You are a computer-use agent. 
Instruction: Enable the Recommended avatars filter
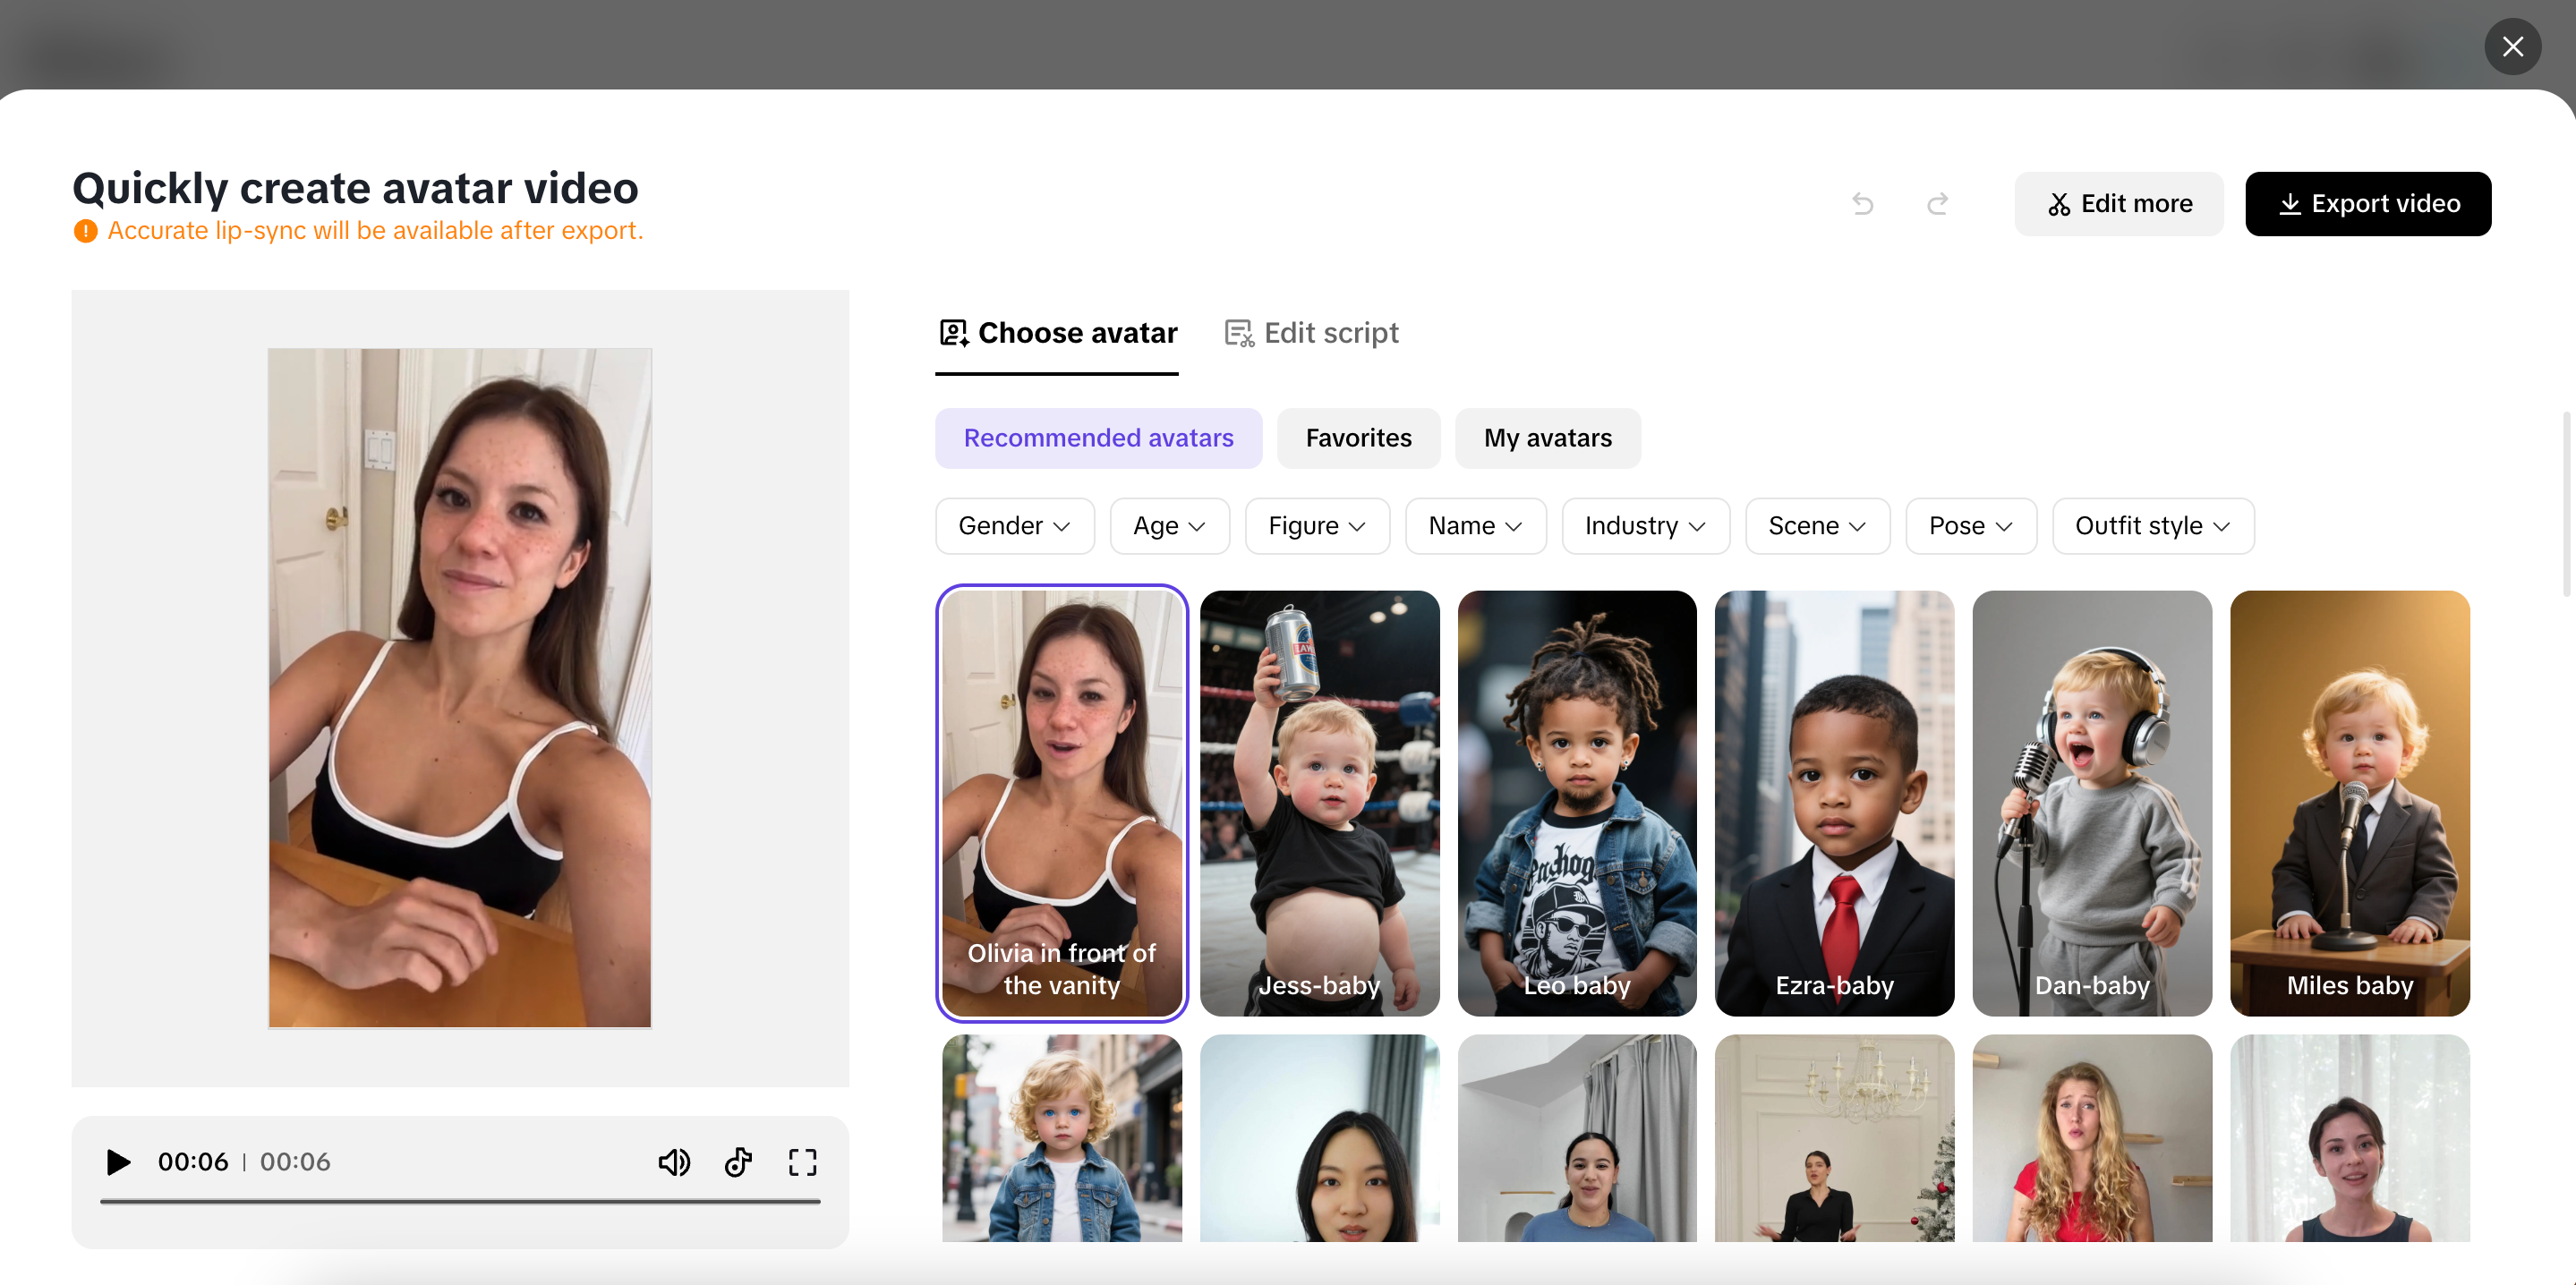click(x=1098, y=438)
